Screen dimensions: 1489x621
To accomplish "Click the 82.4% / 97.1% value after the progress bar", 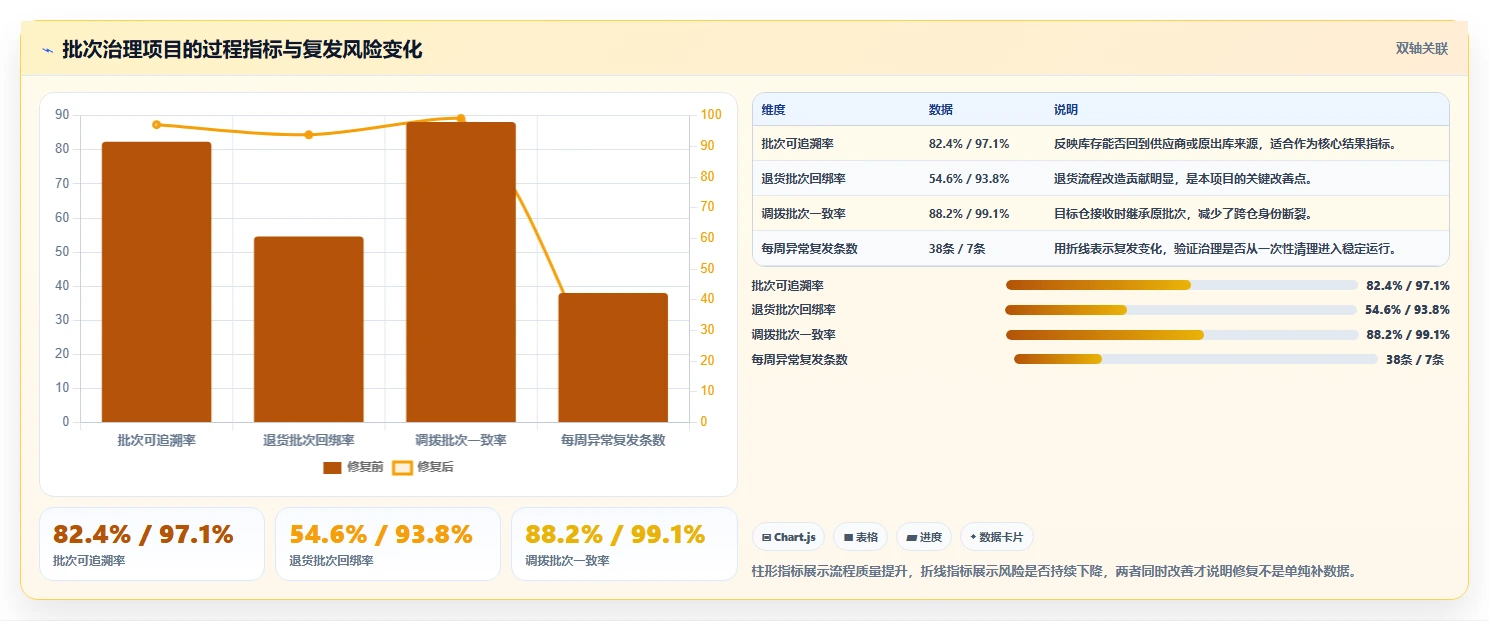I will pos(1408,286).
